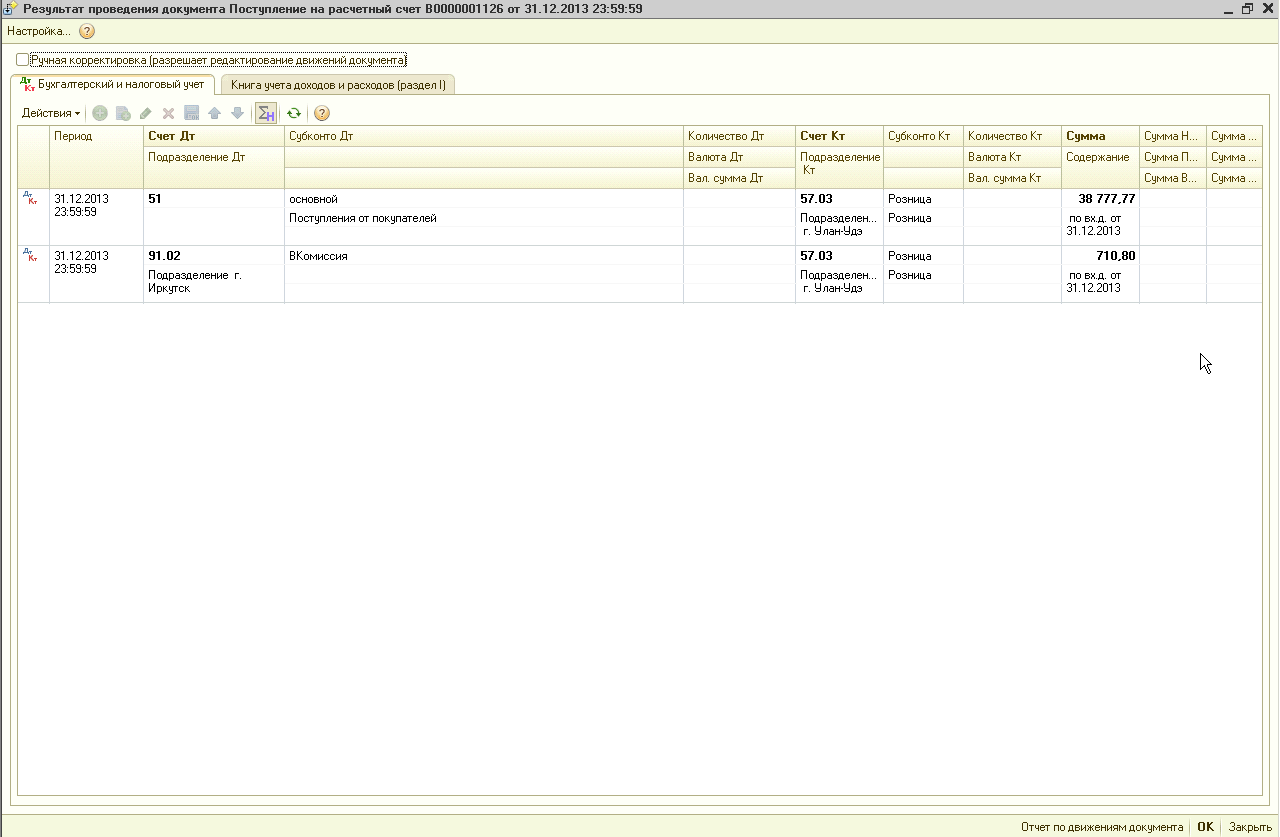Open the Настройка... menu
The image size is (1280, 837).
(x=39, y=31)
